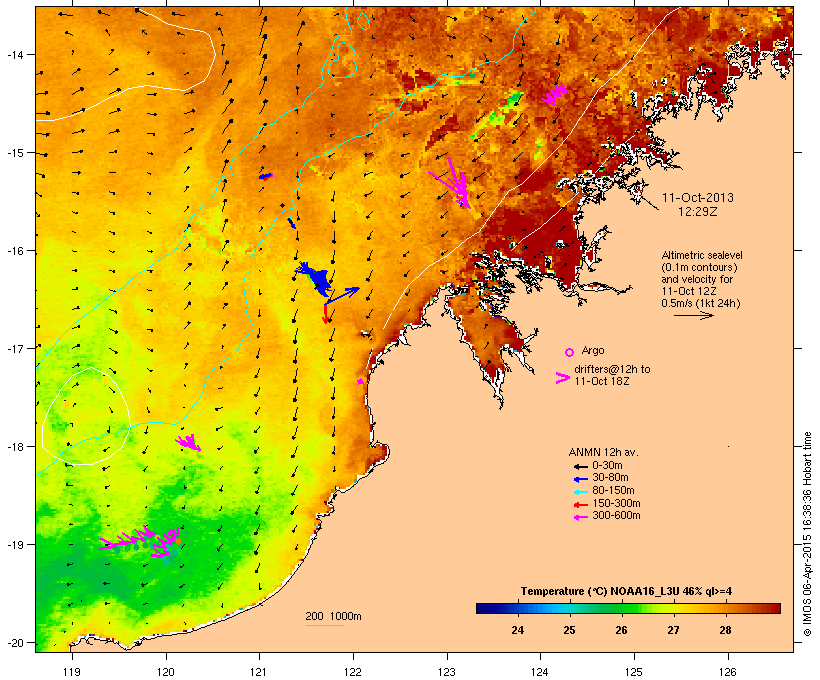
Task: Click the longitude axis label '119'
Action: (72, 672)
